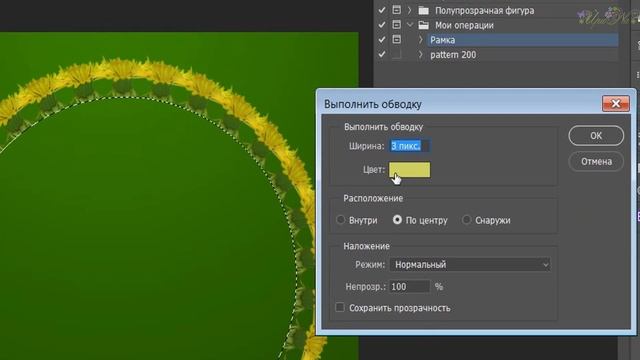640x360 pixels.
Task: Select the По центру location radio button
Action: (x=397, y=220)
